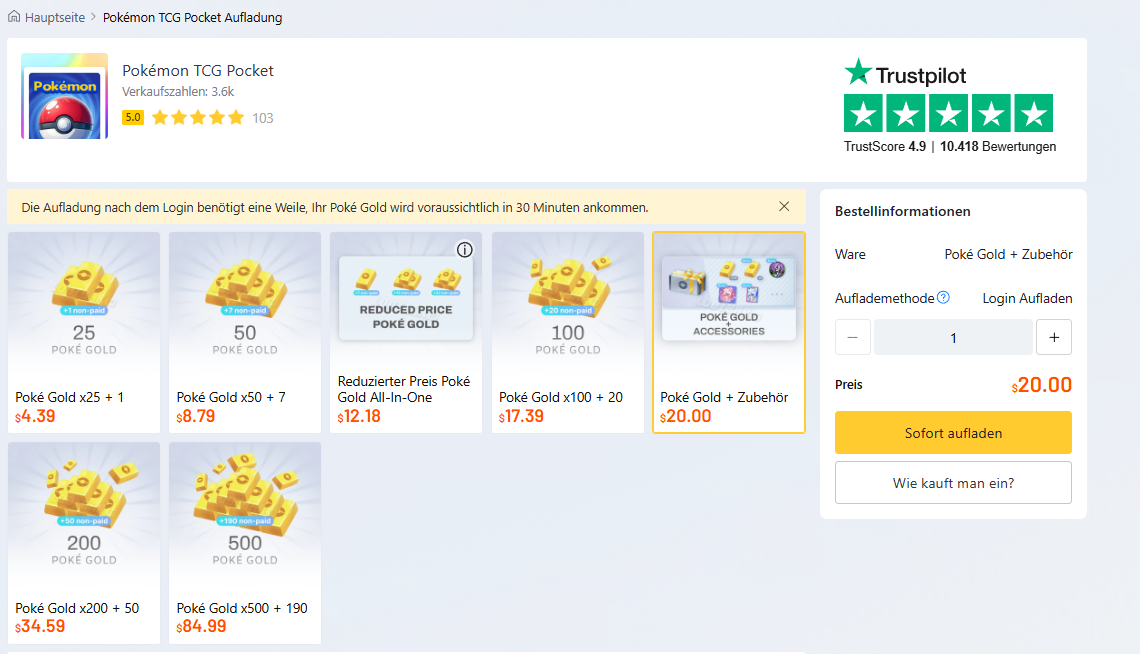The image size is (1140, 654).
Task: Select the Poké Gold x200 + 50 pack
Action: (x=84, y=543)
